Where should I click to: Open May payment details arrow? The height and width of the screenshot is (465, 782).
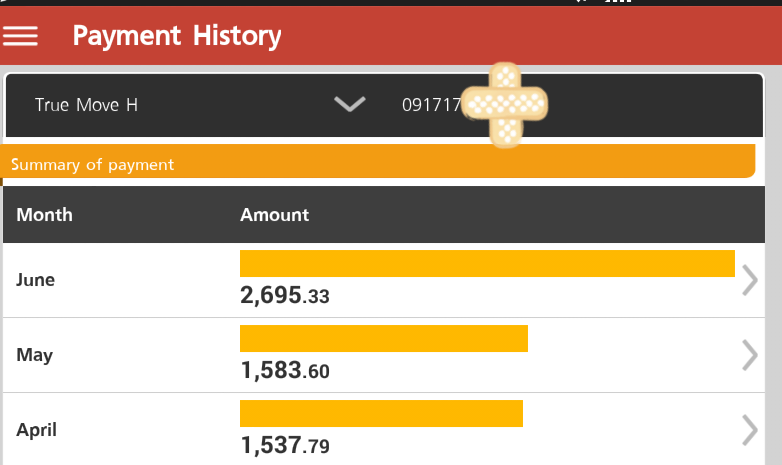pyautogui.click(x=750, y=356)
